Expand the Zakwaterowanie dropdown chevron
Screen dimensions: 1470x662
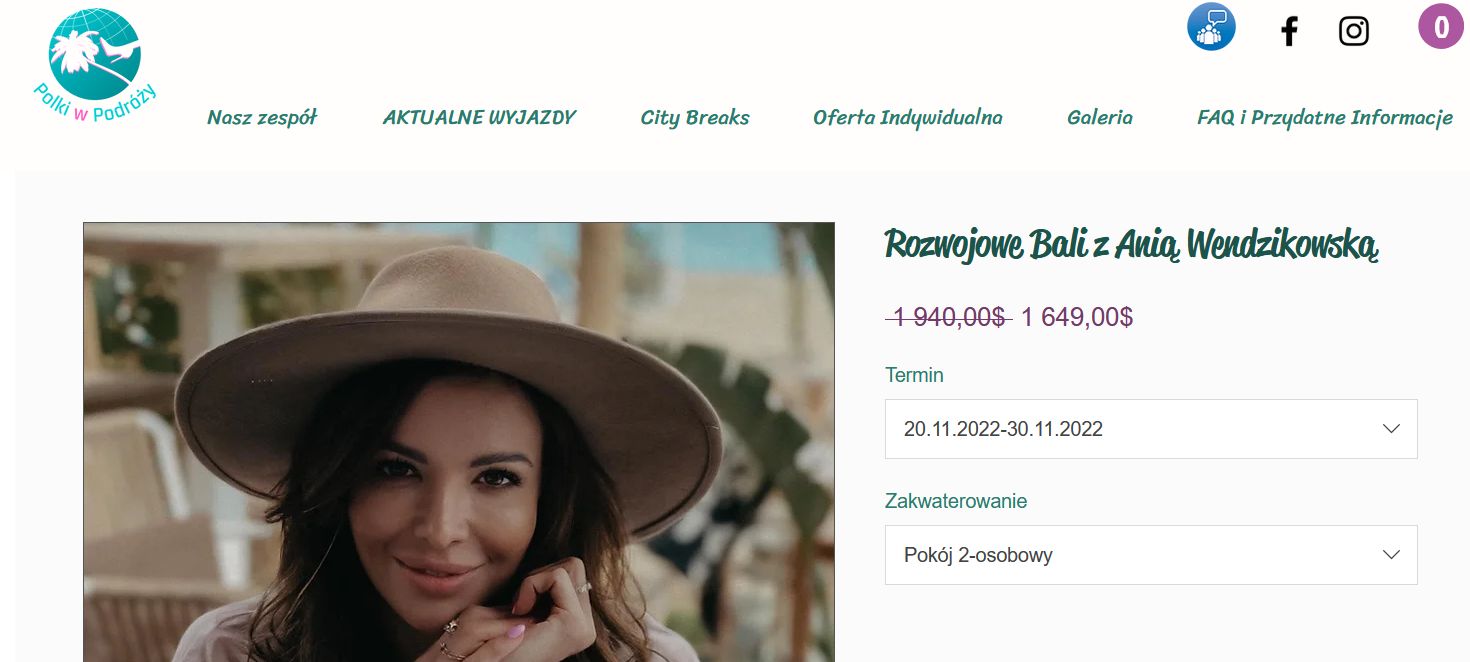tap(1390, 555)
